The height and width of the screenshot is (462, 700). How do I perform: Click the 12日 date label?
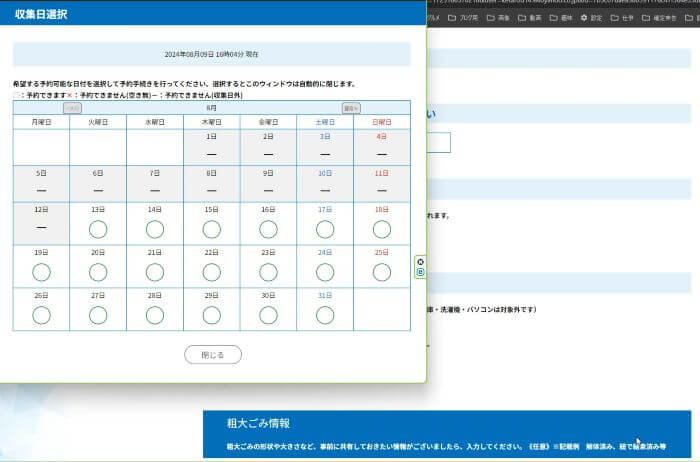tap(41, 210)
